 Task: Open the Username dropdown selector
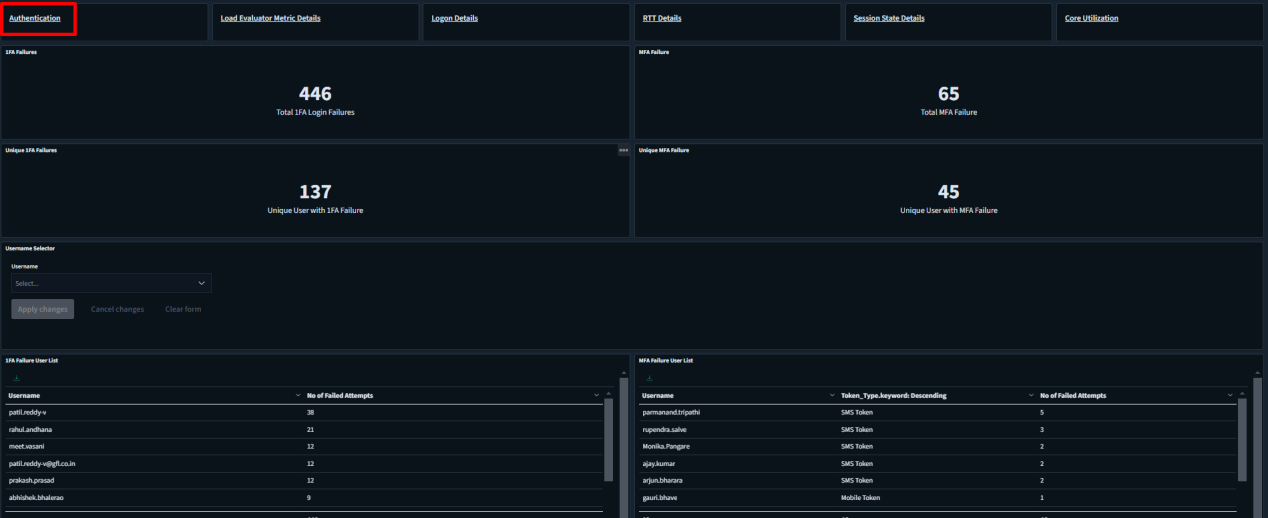tap(111, 284)
